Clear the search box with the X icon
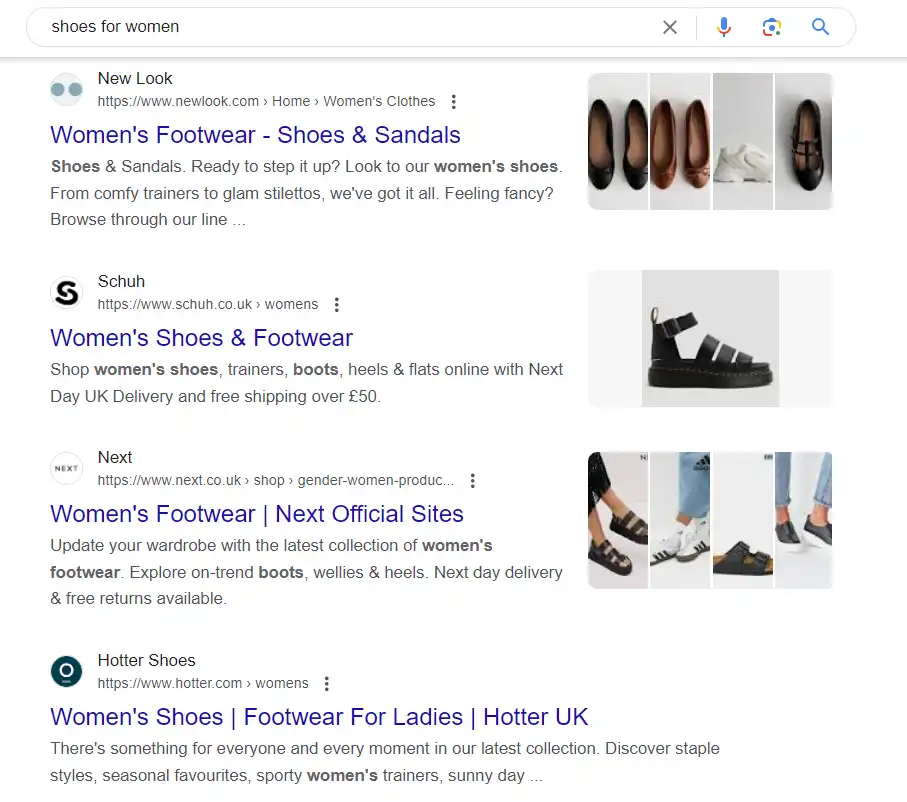Viewport: 907px width, 802px height. coord(670,27)
